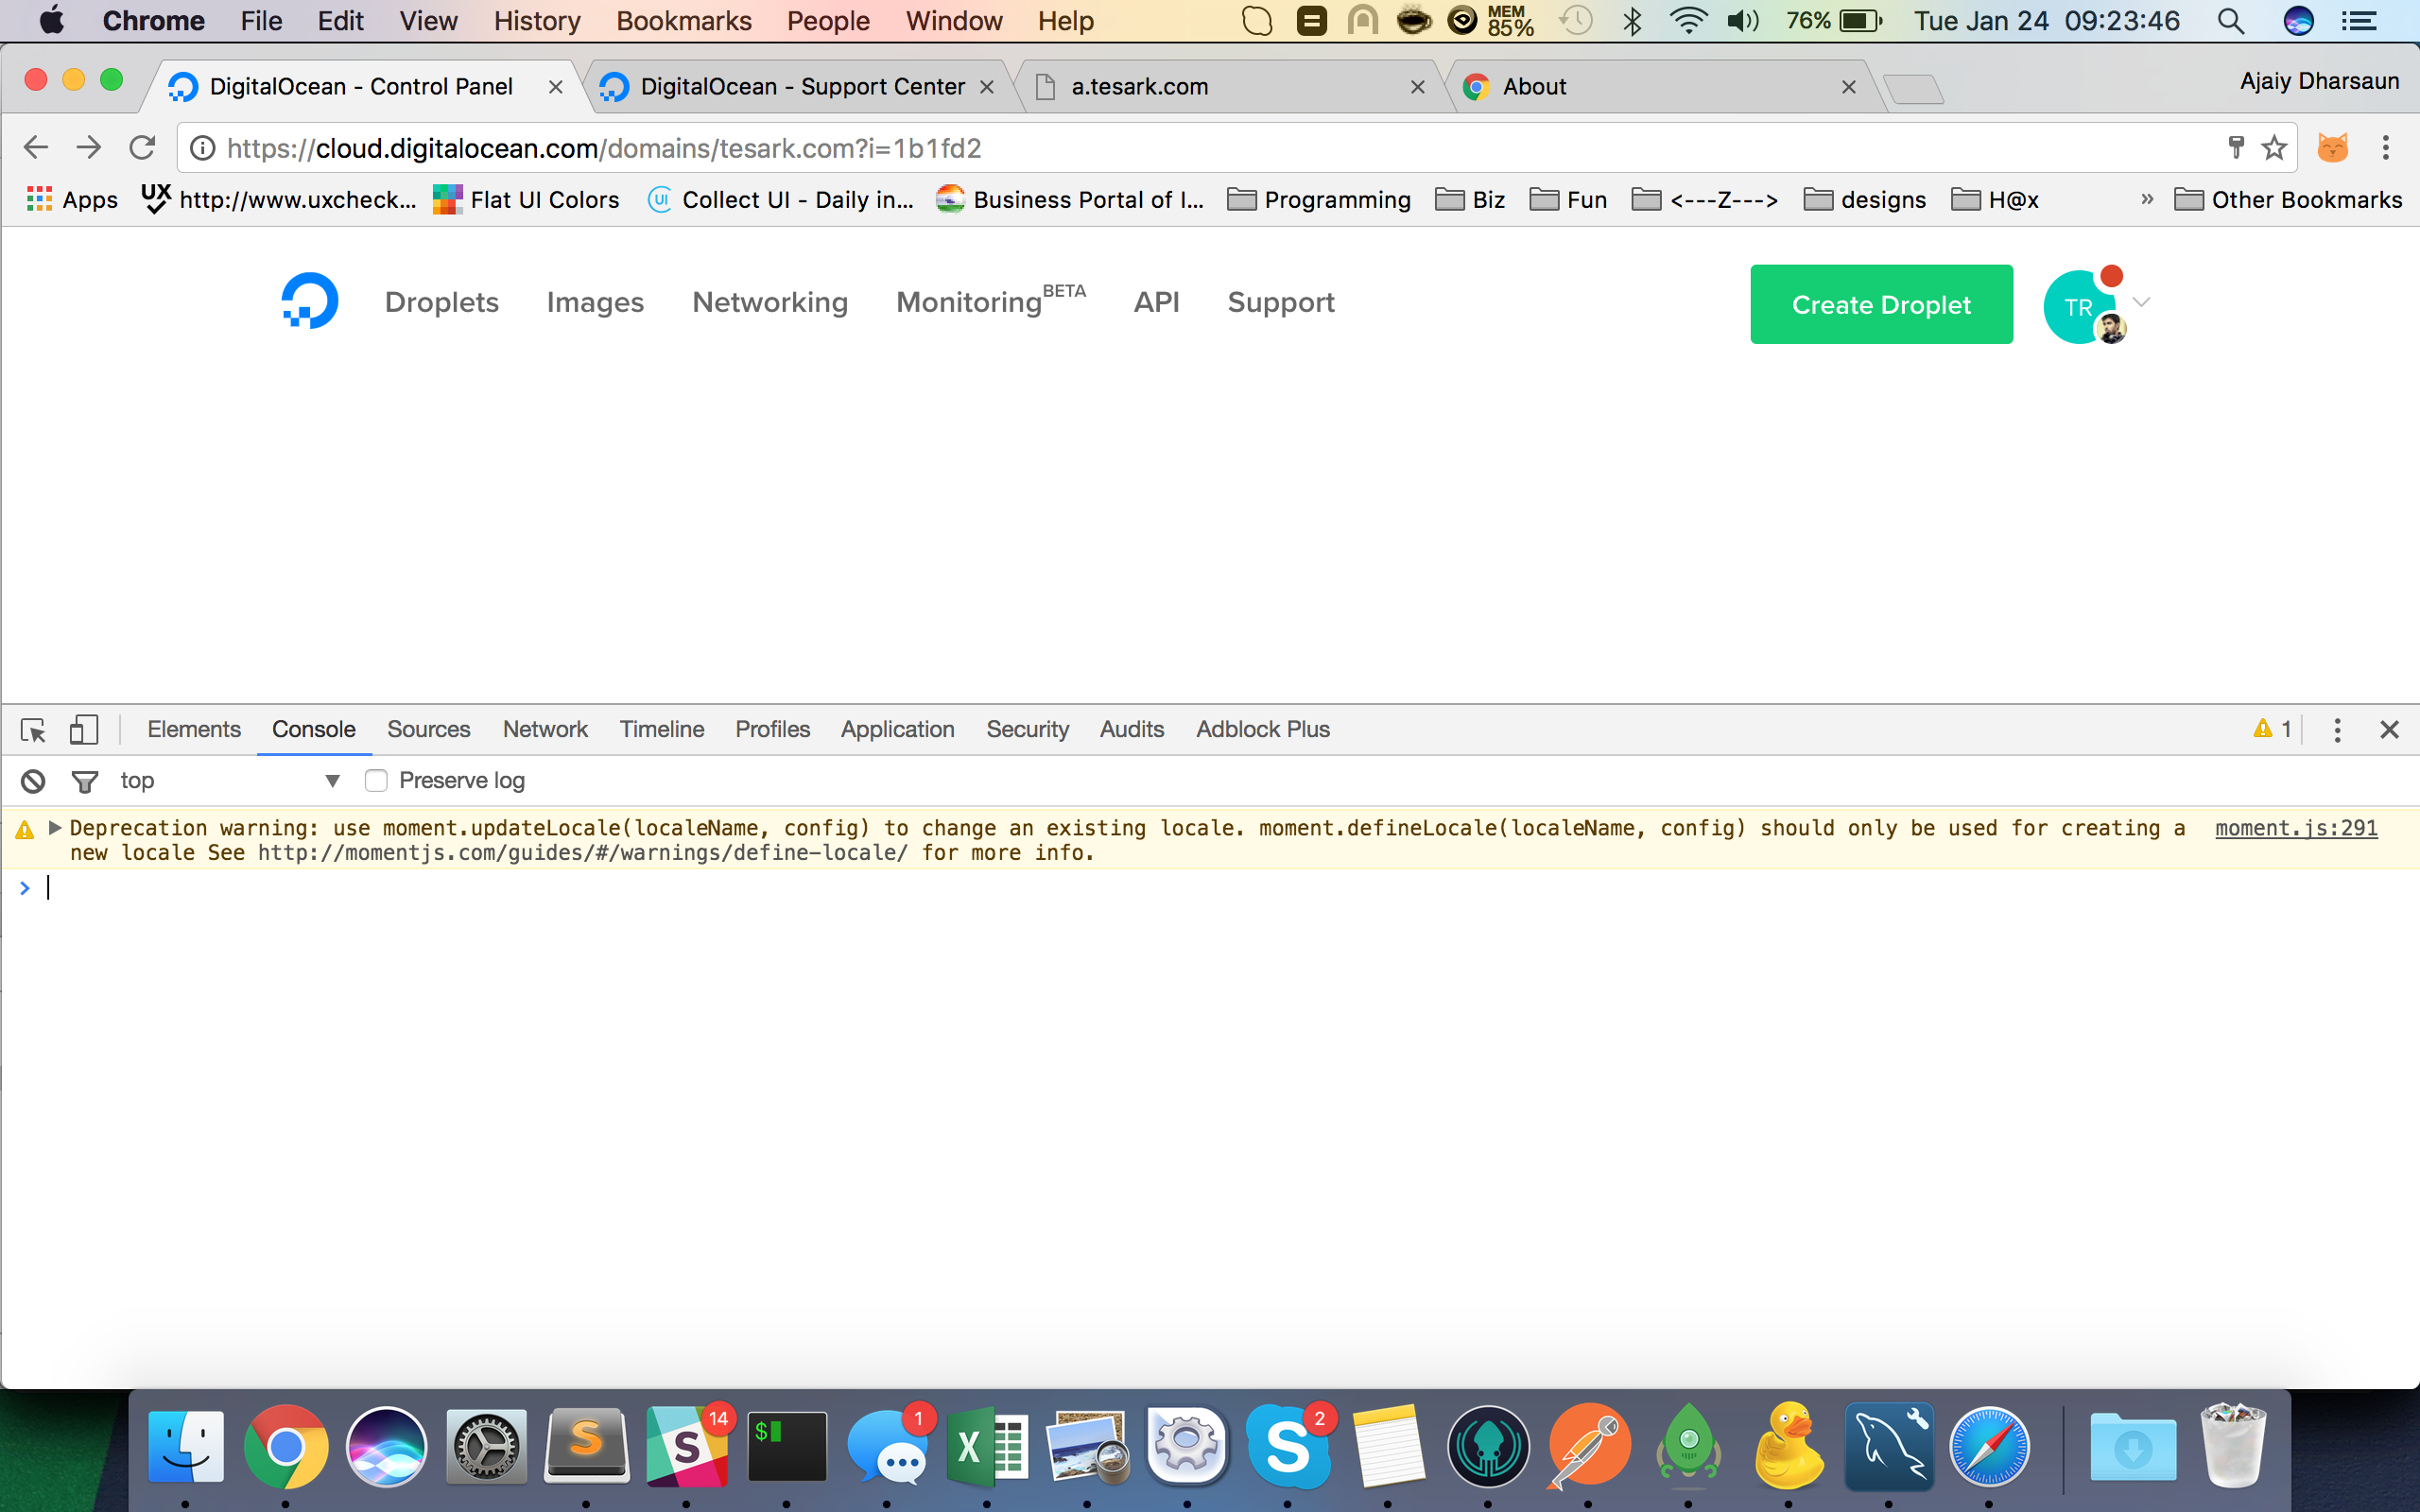Click the Create Droplet button
This screenshot has height=1512, width=2420.
click(x=1881, y=304)
